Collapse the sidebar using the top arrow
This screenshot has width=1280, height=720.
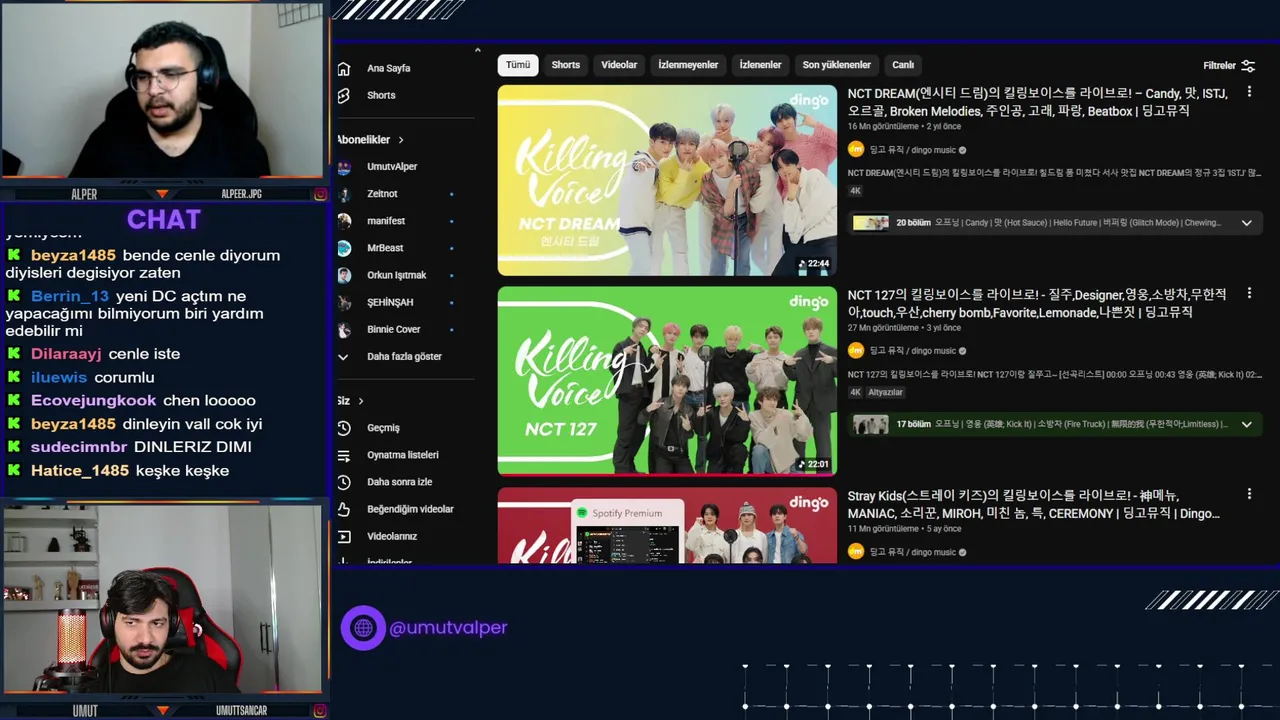coord(477,50)
